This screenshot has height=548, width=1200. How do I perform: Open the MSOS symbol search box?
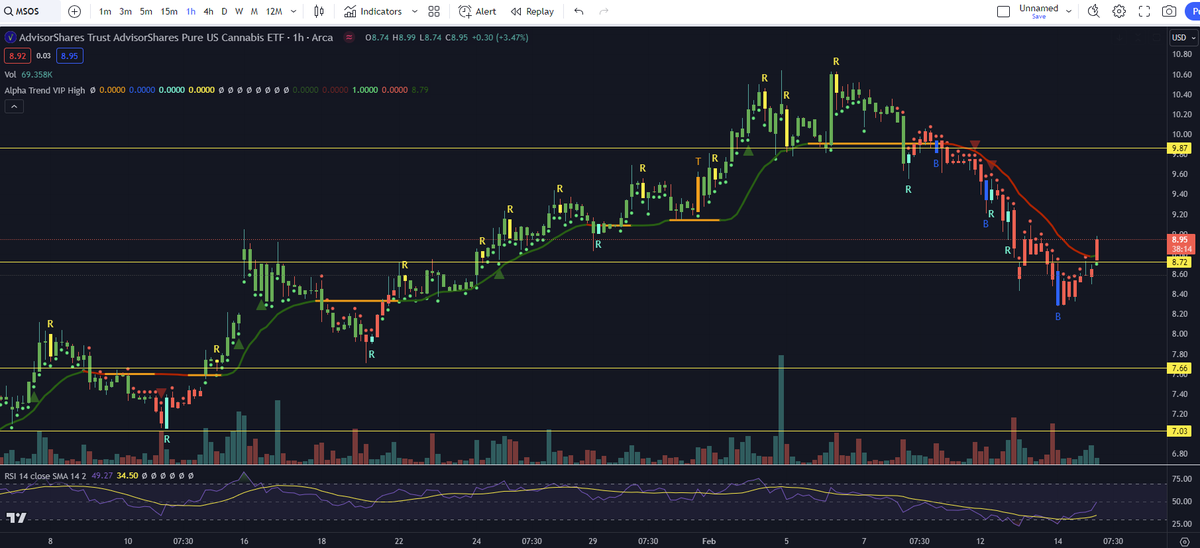pyautogui.click(x=30, y=11)
